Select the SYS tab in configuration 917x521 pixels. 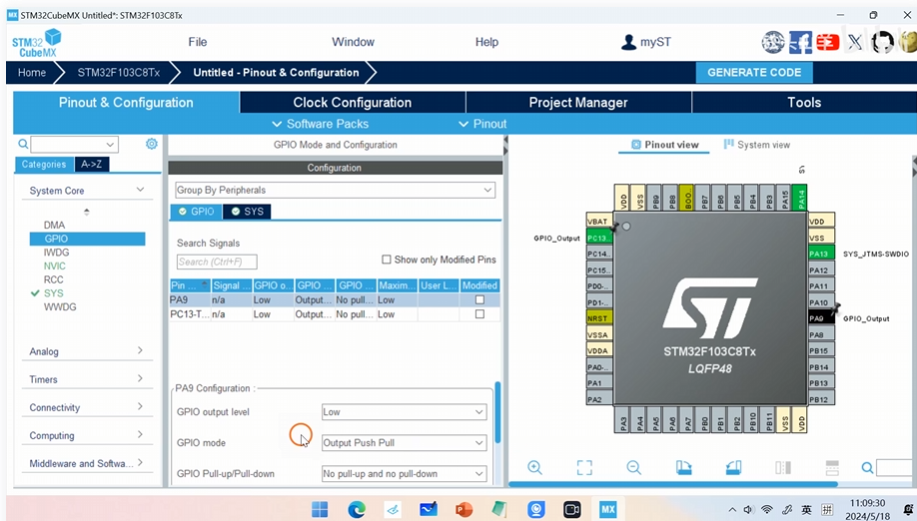(247, 212)
